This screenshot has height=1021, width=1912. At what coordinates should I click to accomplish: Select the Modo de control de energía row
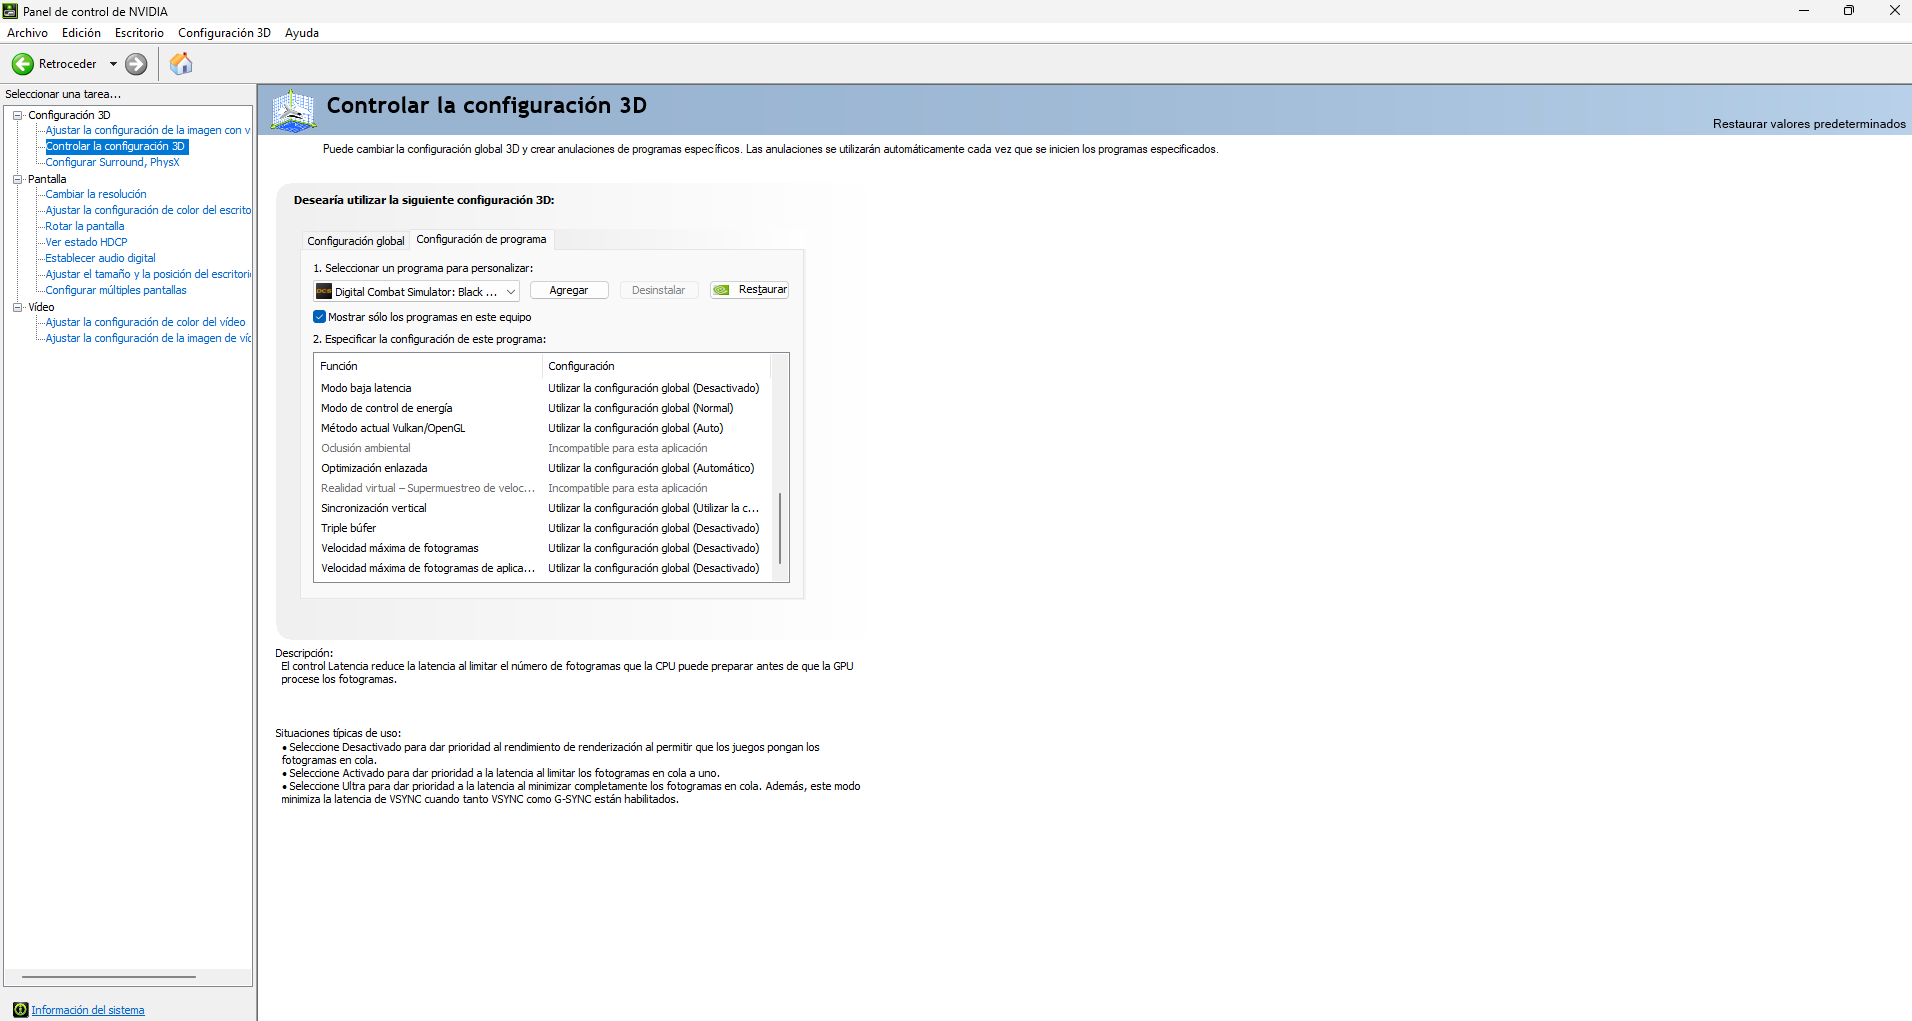[543, 408]
